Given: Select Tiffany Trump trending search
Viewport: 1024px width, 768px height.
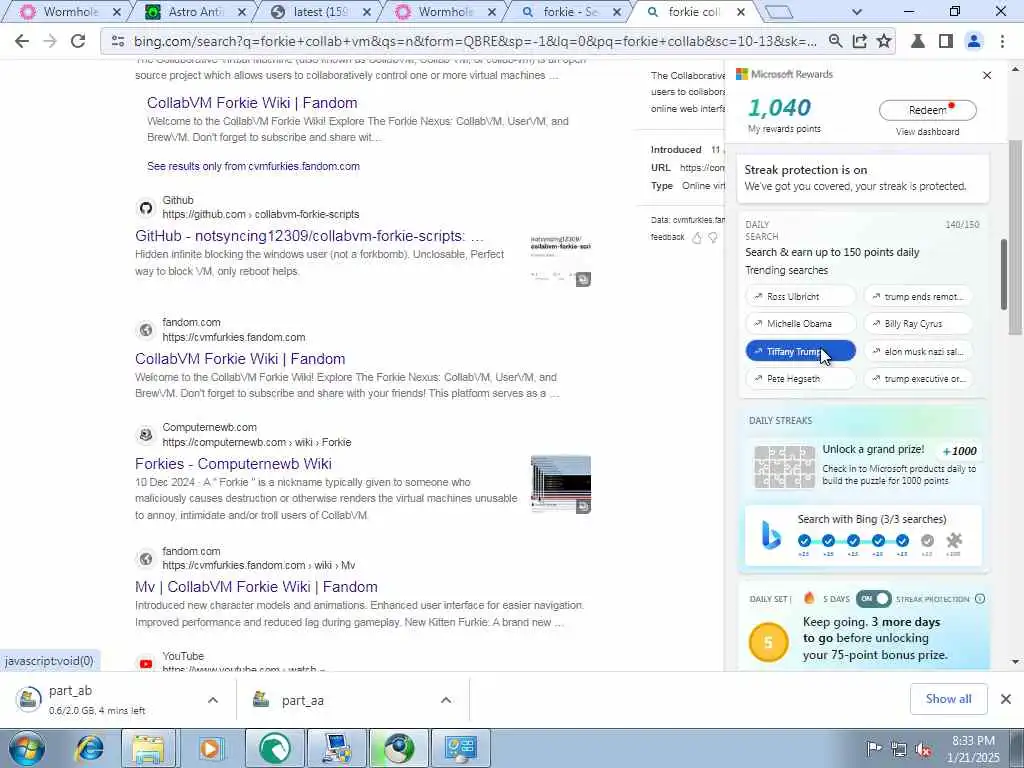Looking at the screenshot, I should pyautogui.click(x=801, y=351).
